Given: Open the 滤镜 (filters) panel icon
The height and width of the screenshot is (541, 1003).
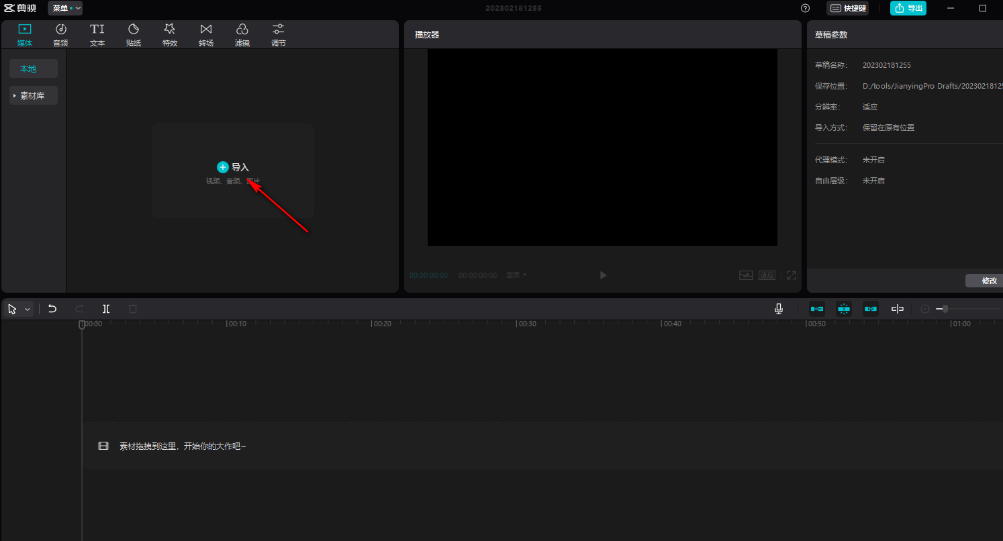Looking at the screenshot, I should pos(242,34).
